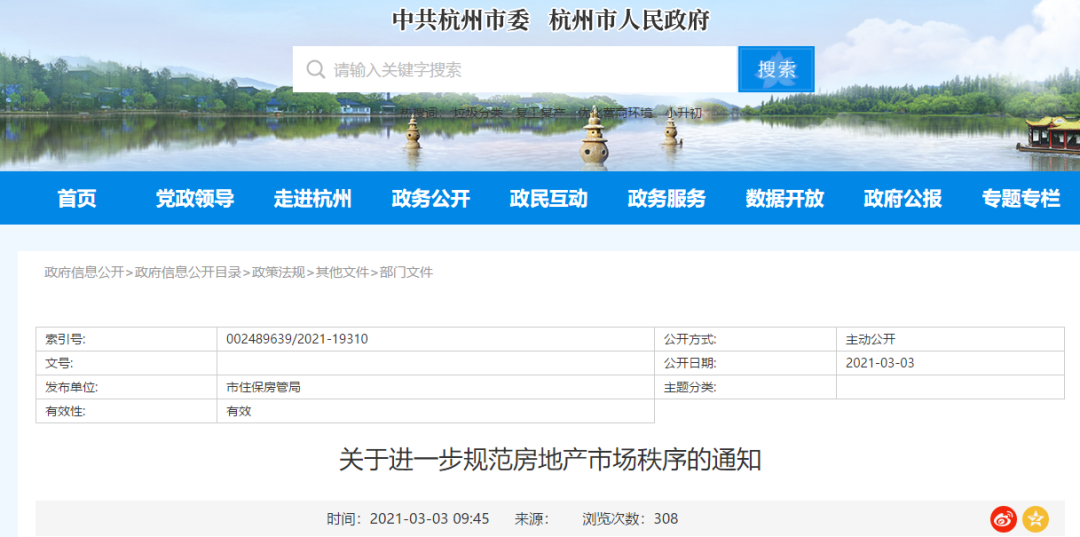Go to 政策法规 breadcrumb link
The width and height of the screenshot is (1080, 537).
278,272
